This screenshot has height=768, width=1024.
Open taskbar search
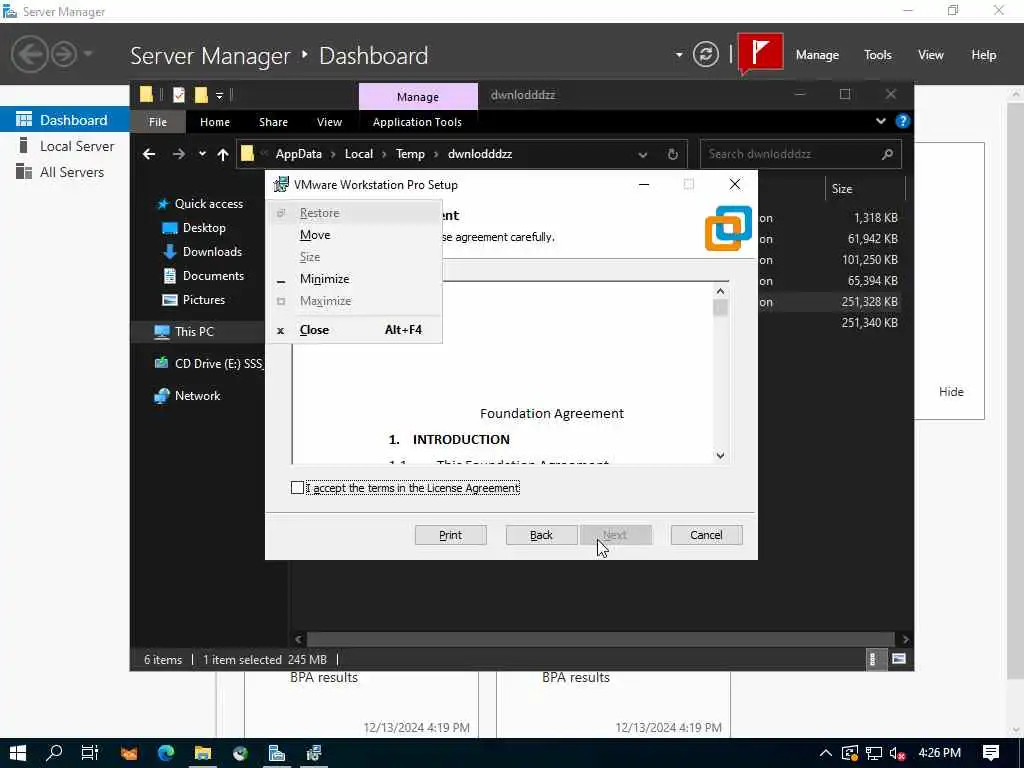click(54, 753)
